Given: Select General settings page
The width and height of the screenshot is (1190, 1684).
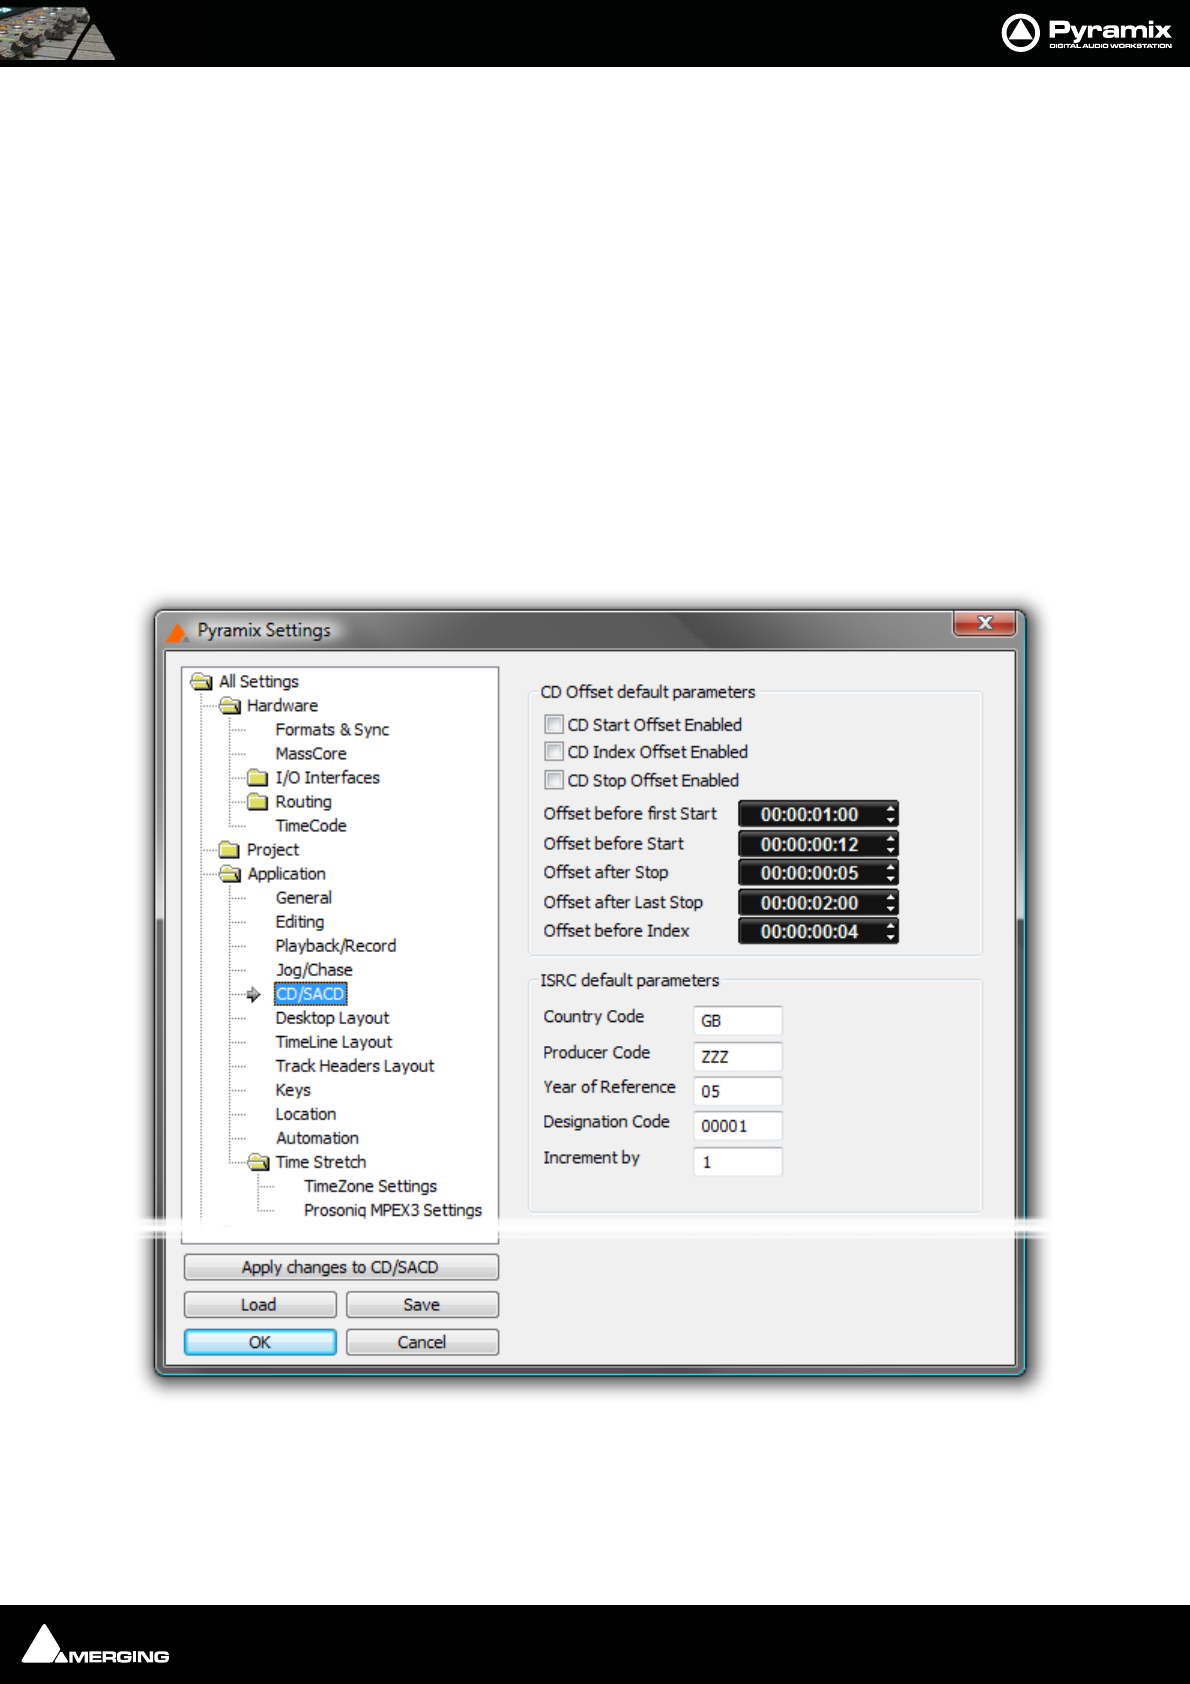Looking at the screenshot, I should [304, 898].
